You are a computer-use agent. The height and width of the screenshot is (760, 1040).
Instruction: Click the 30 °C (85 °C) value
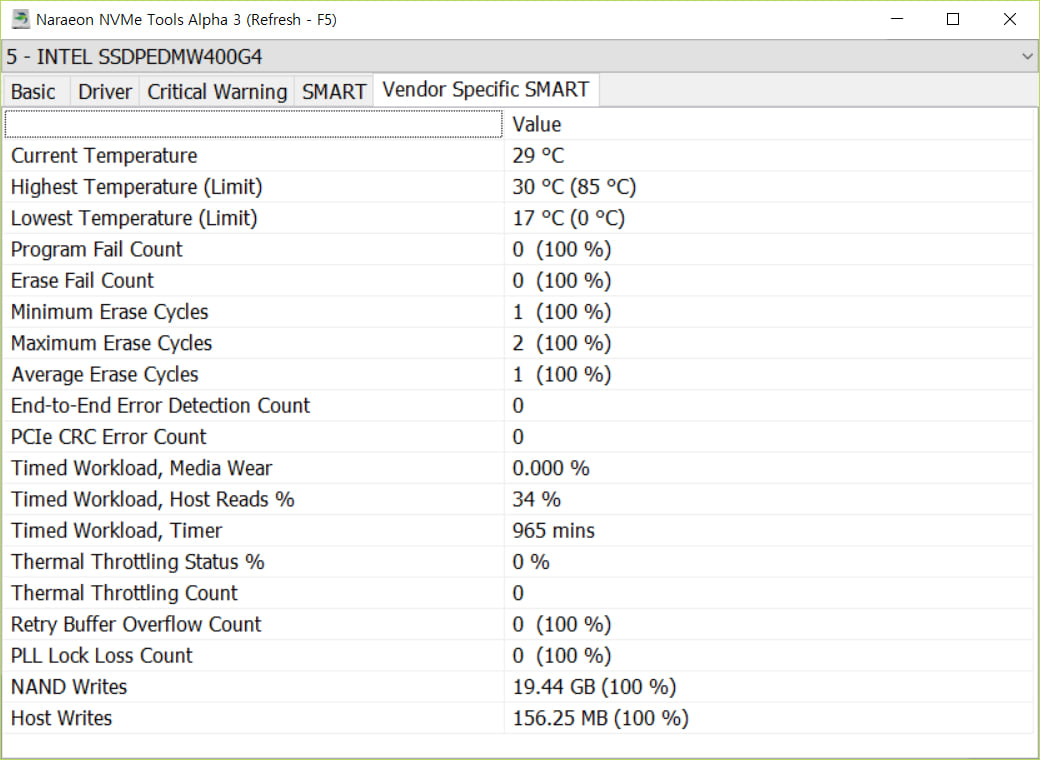pos(574,187)
